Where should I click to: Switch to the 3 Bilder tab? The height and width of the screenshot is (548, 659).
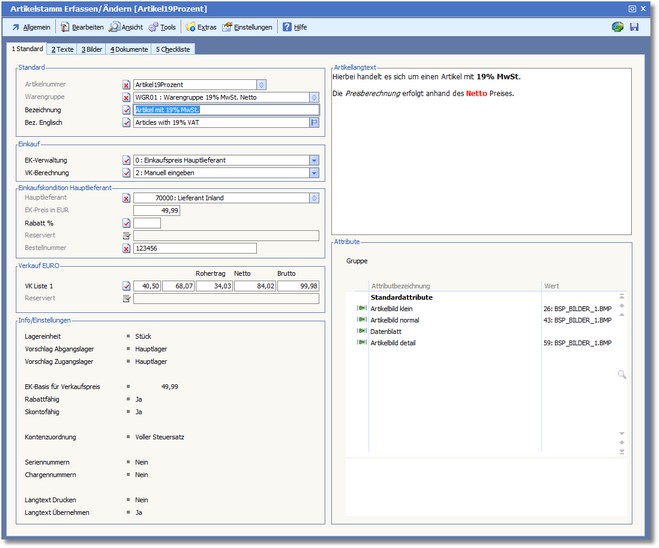(x=92, y=48)
